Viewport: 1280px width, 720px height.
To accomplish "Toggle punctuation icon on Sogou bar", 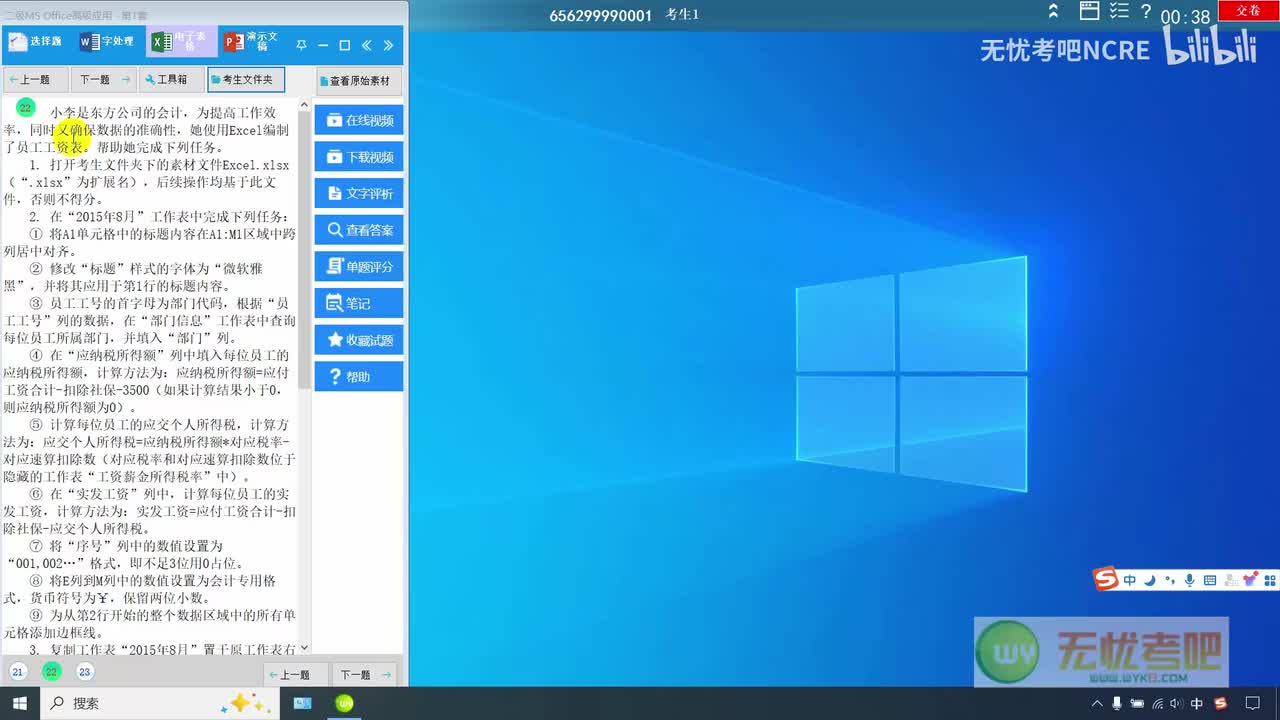I will tap(1170, 580).
